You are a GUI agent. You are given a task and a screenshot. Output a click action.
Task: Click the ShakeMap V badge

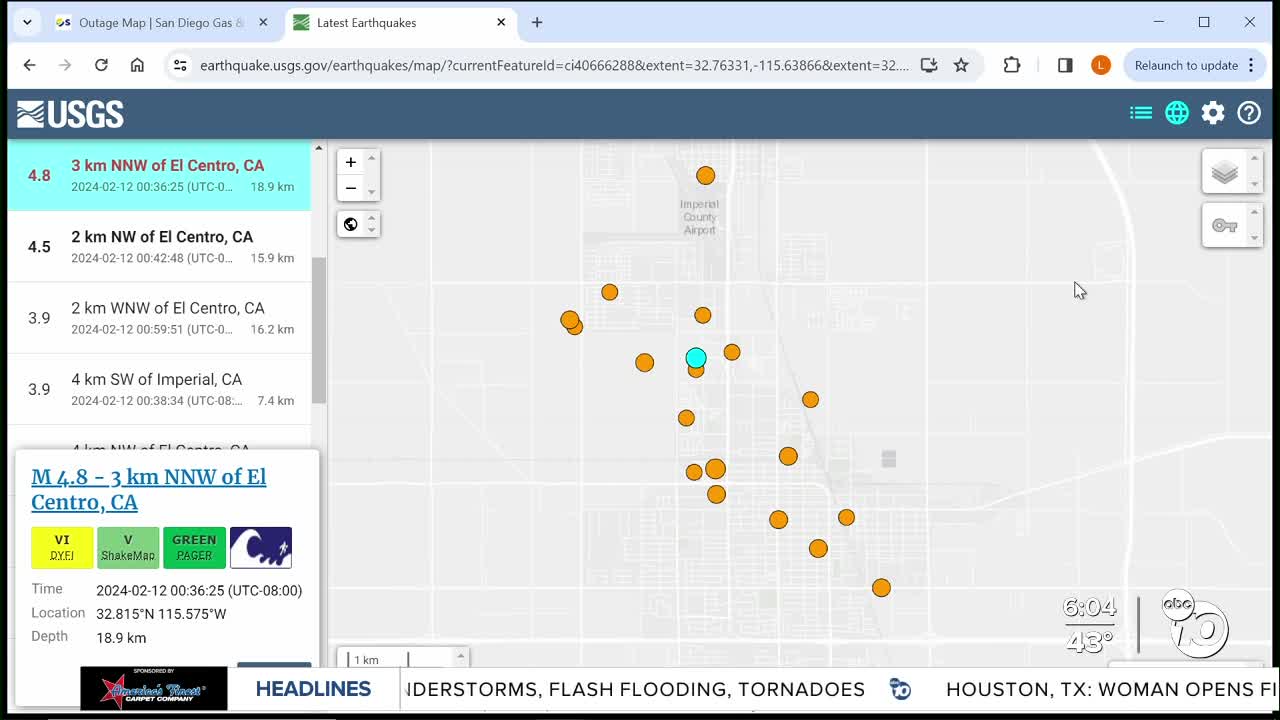(x=128, y=547)
